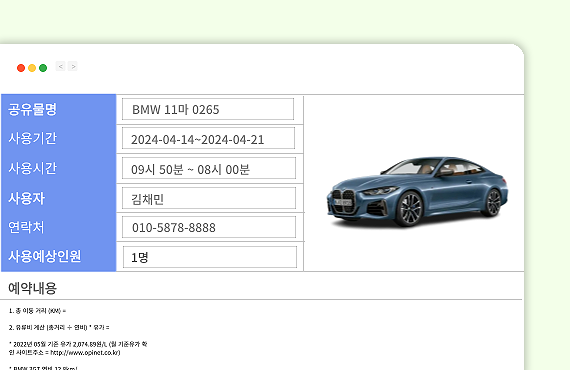Click the 2024-04-14~2024-04-21 date field
The height and width of the screenshot is (370, 570).
click(x=208, y=138)
